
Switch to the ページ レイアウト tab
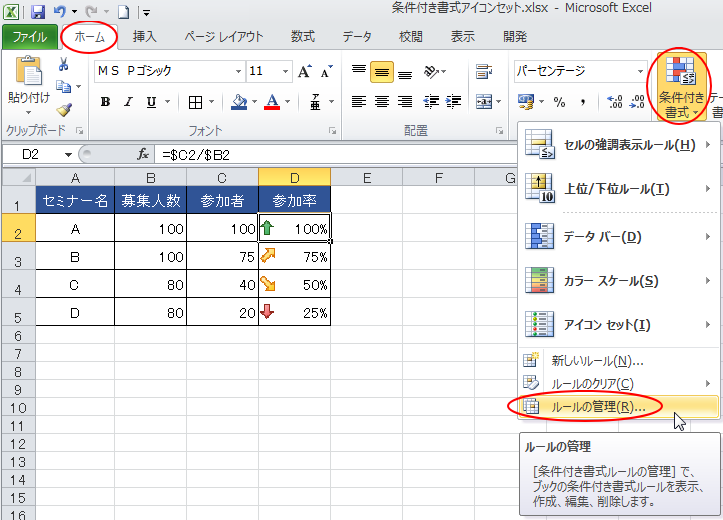click(x=224, y=36)
